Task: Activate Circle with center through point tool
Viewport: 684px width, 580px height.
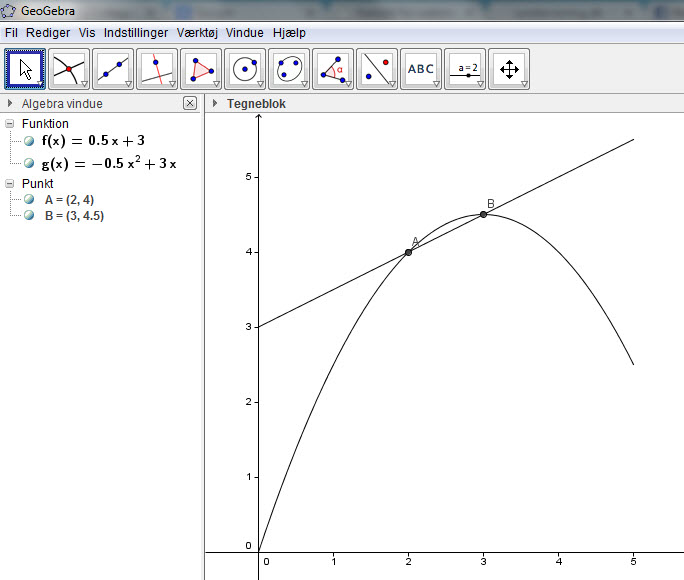Action: pos(246,69)
